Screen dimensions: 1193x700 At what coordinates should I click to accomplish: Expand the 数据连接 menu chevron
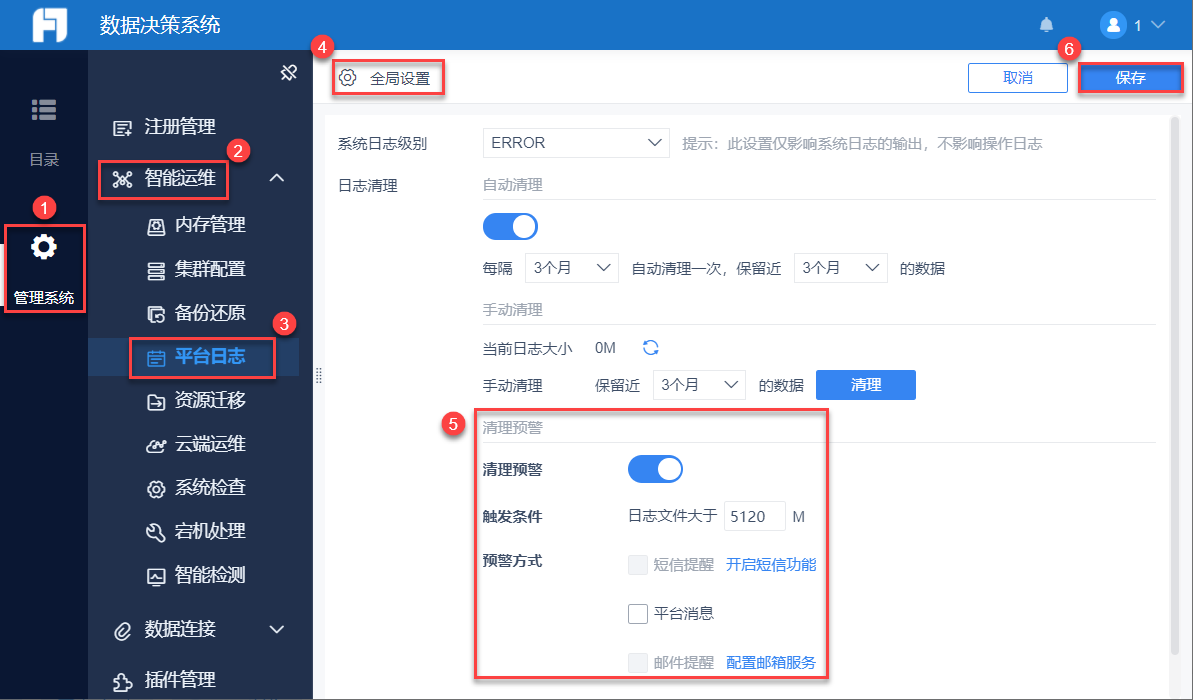point(277,629)
